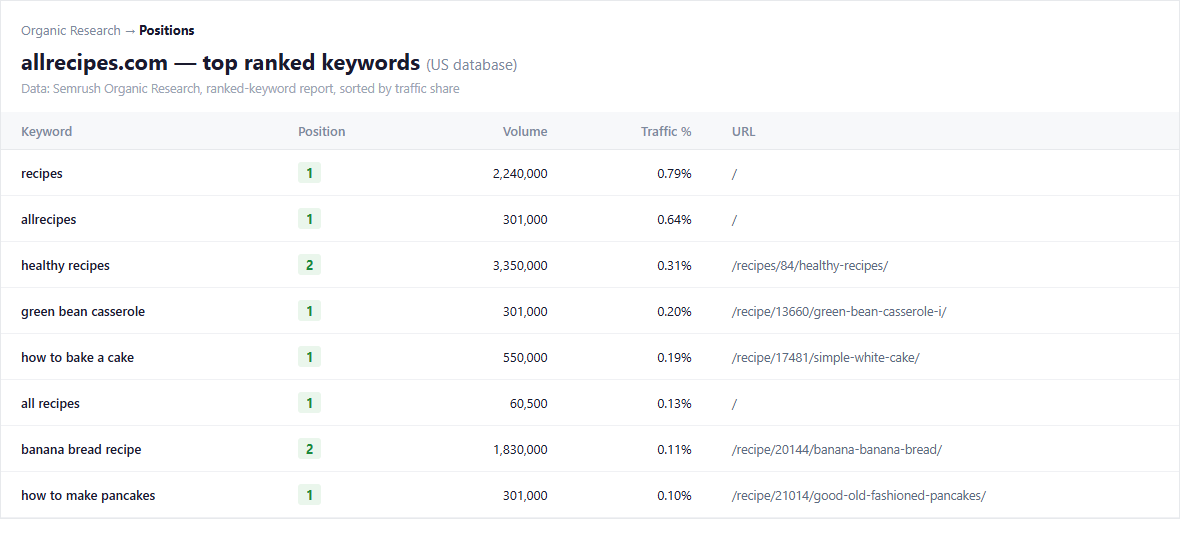Click the 550,000 volume value
The height and width of the screenshot is (560, 1180).
tap(525, 358)
